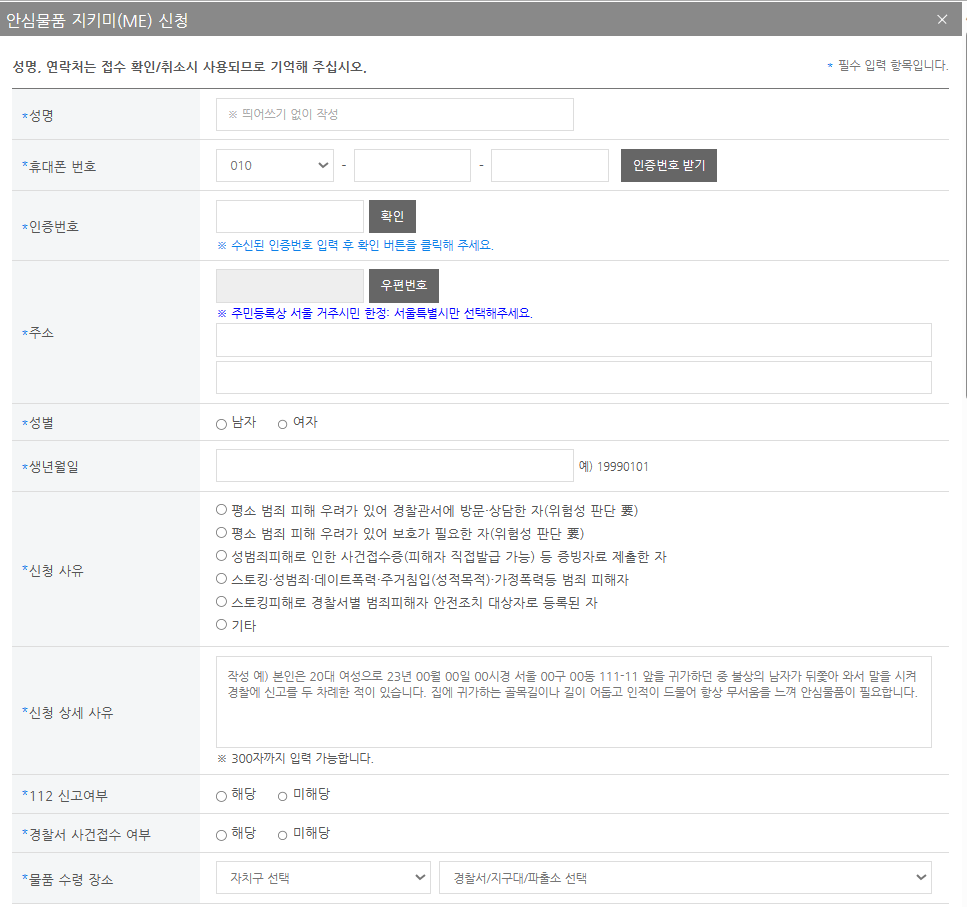967x907 pixels.
Task: Close the 안심물품 지키미 application dialog
Action: coord(941,18)
